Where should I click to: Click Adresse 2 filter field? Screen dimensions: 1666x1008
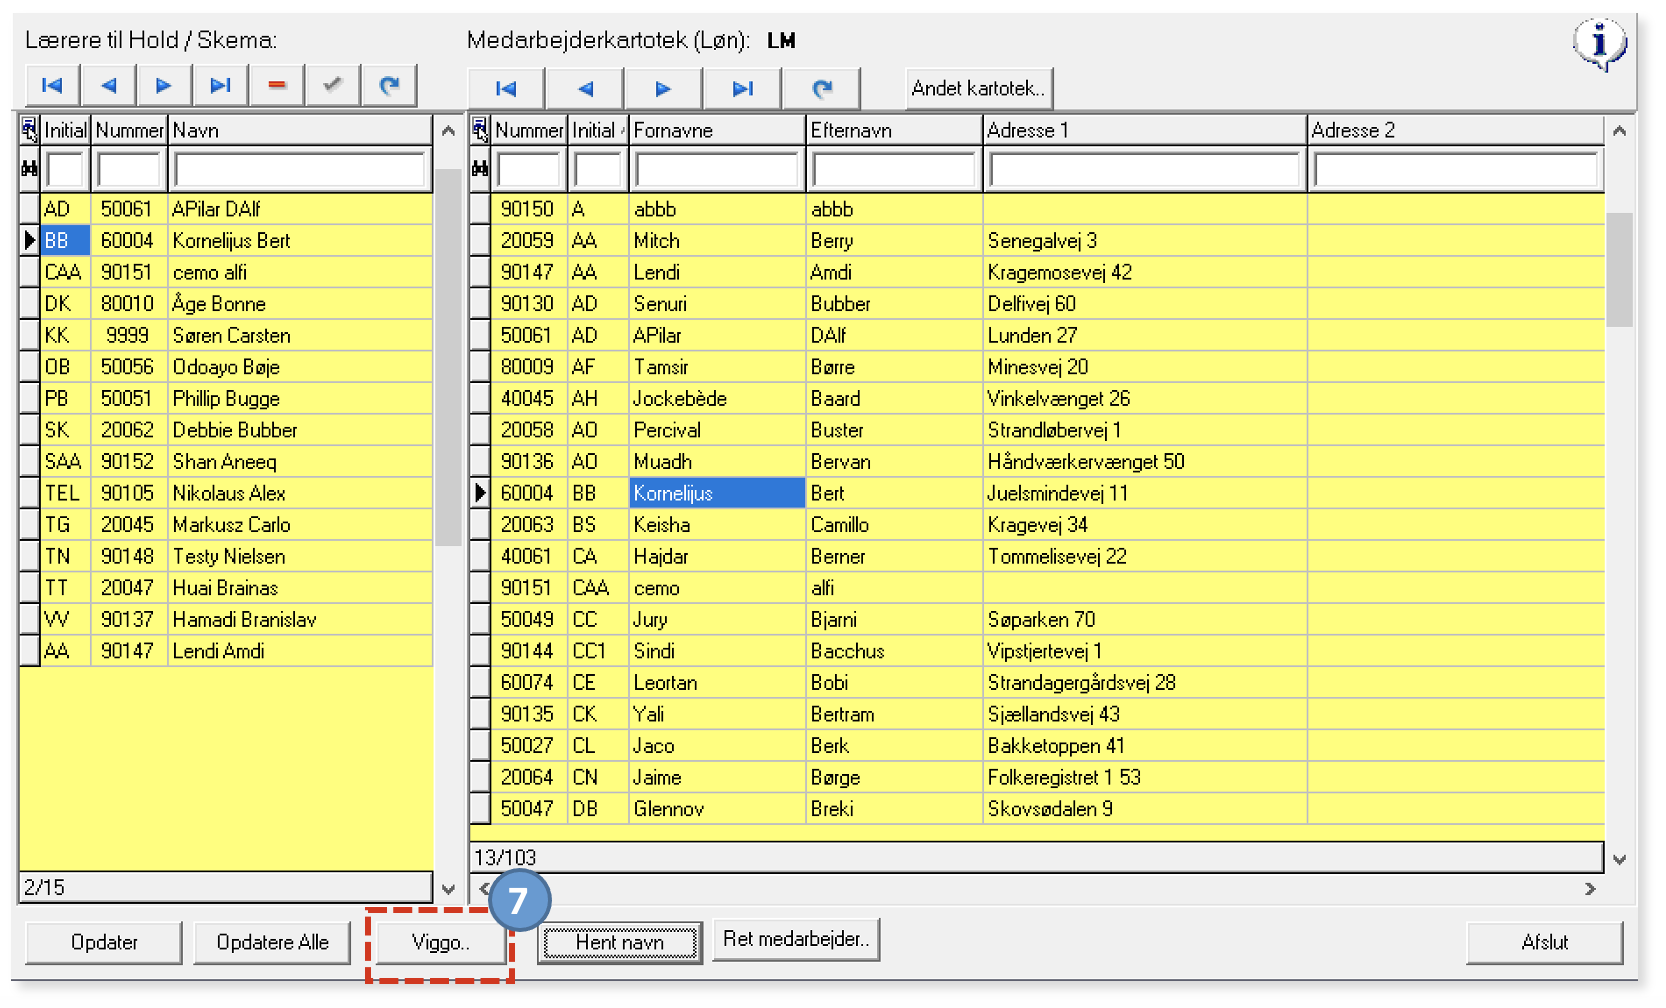pyautogui.click(x=1455, y=170)
